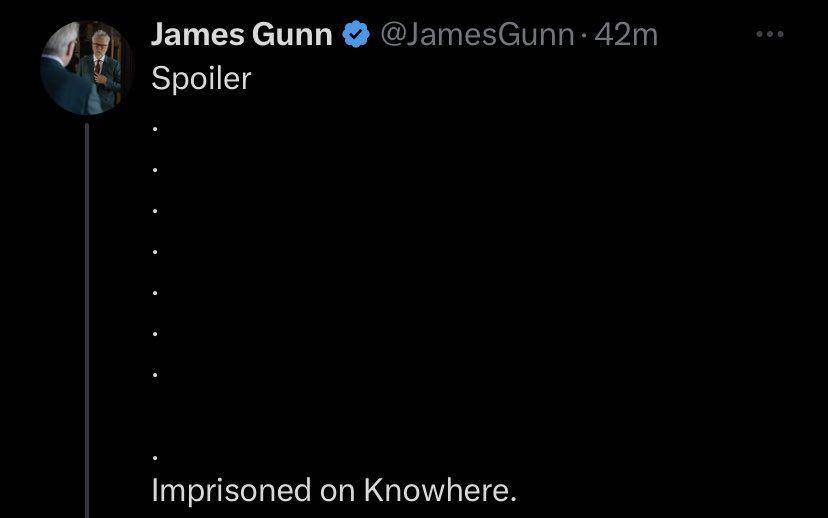Click the separator dot before 42m
The width and height of the screenshot is (828, 518).
click(x=584, y=35)
